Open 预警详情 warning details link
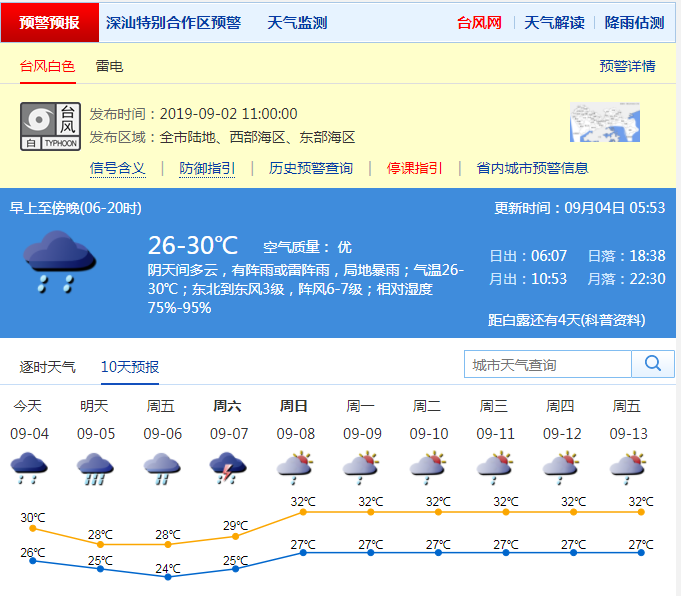 pyautogui.click(x=627, y=66)
